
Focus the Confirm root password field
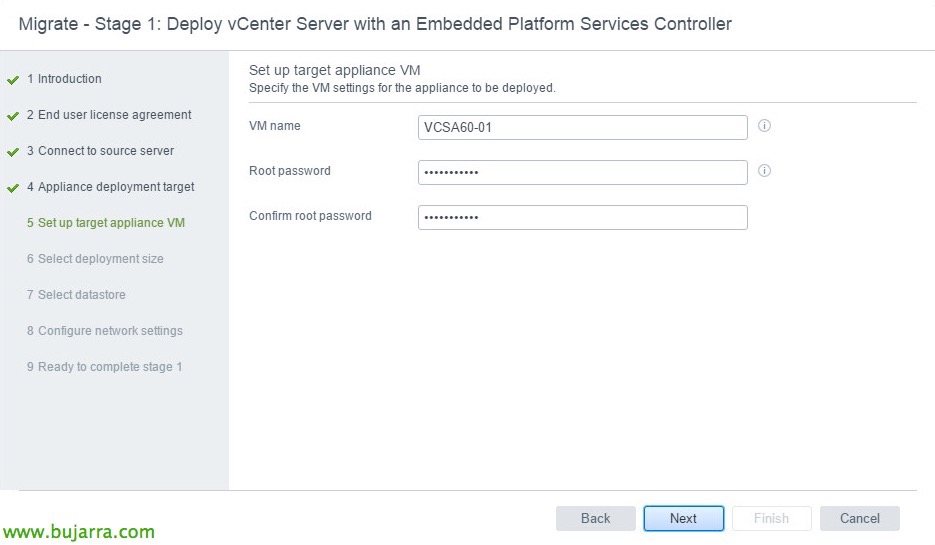(582, 217)
